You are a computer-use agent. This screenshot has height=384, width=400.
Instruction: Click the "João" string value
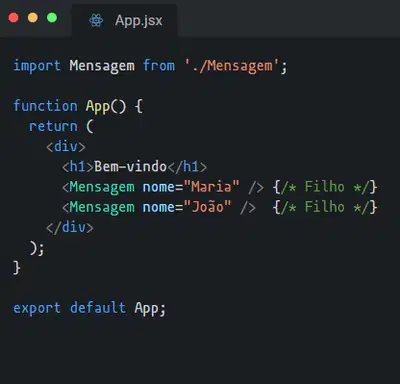click(x=207, y=207)
